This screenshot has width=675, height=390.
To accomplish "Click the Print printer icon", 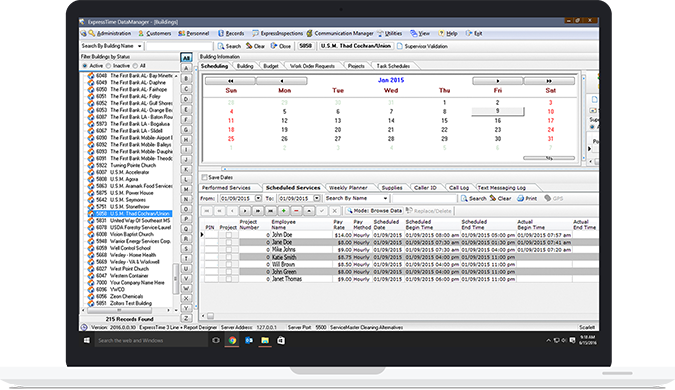I will point(520,198).
